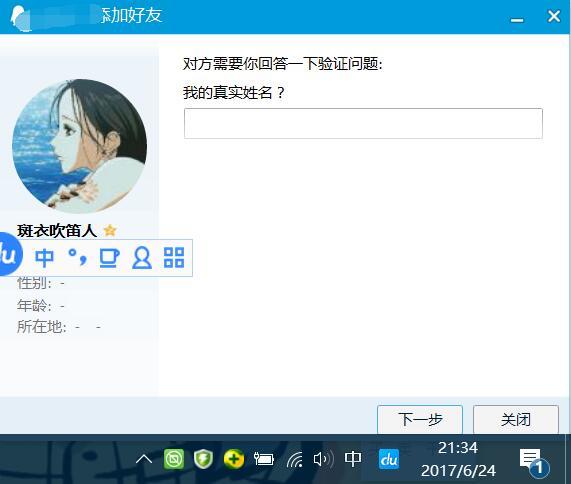Toggle punctuation mode on IME bar

[78, 257]
